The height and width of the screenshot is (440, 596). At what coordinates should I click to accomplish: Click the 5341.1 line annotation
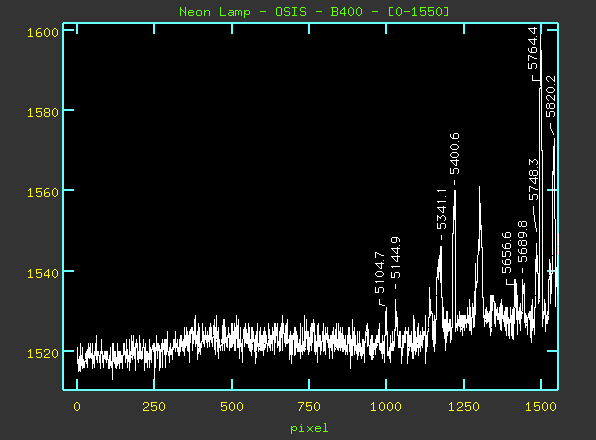tap(441, 209)
